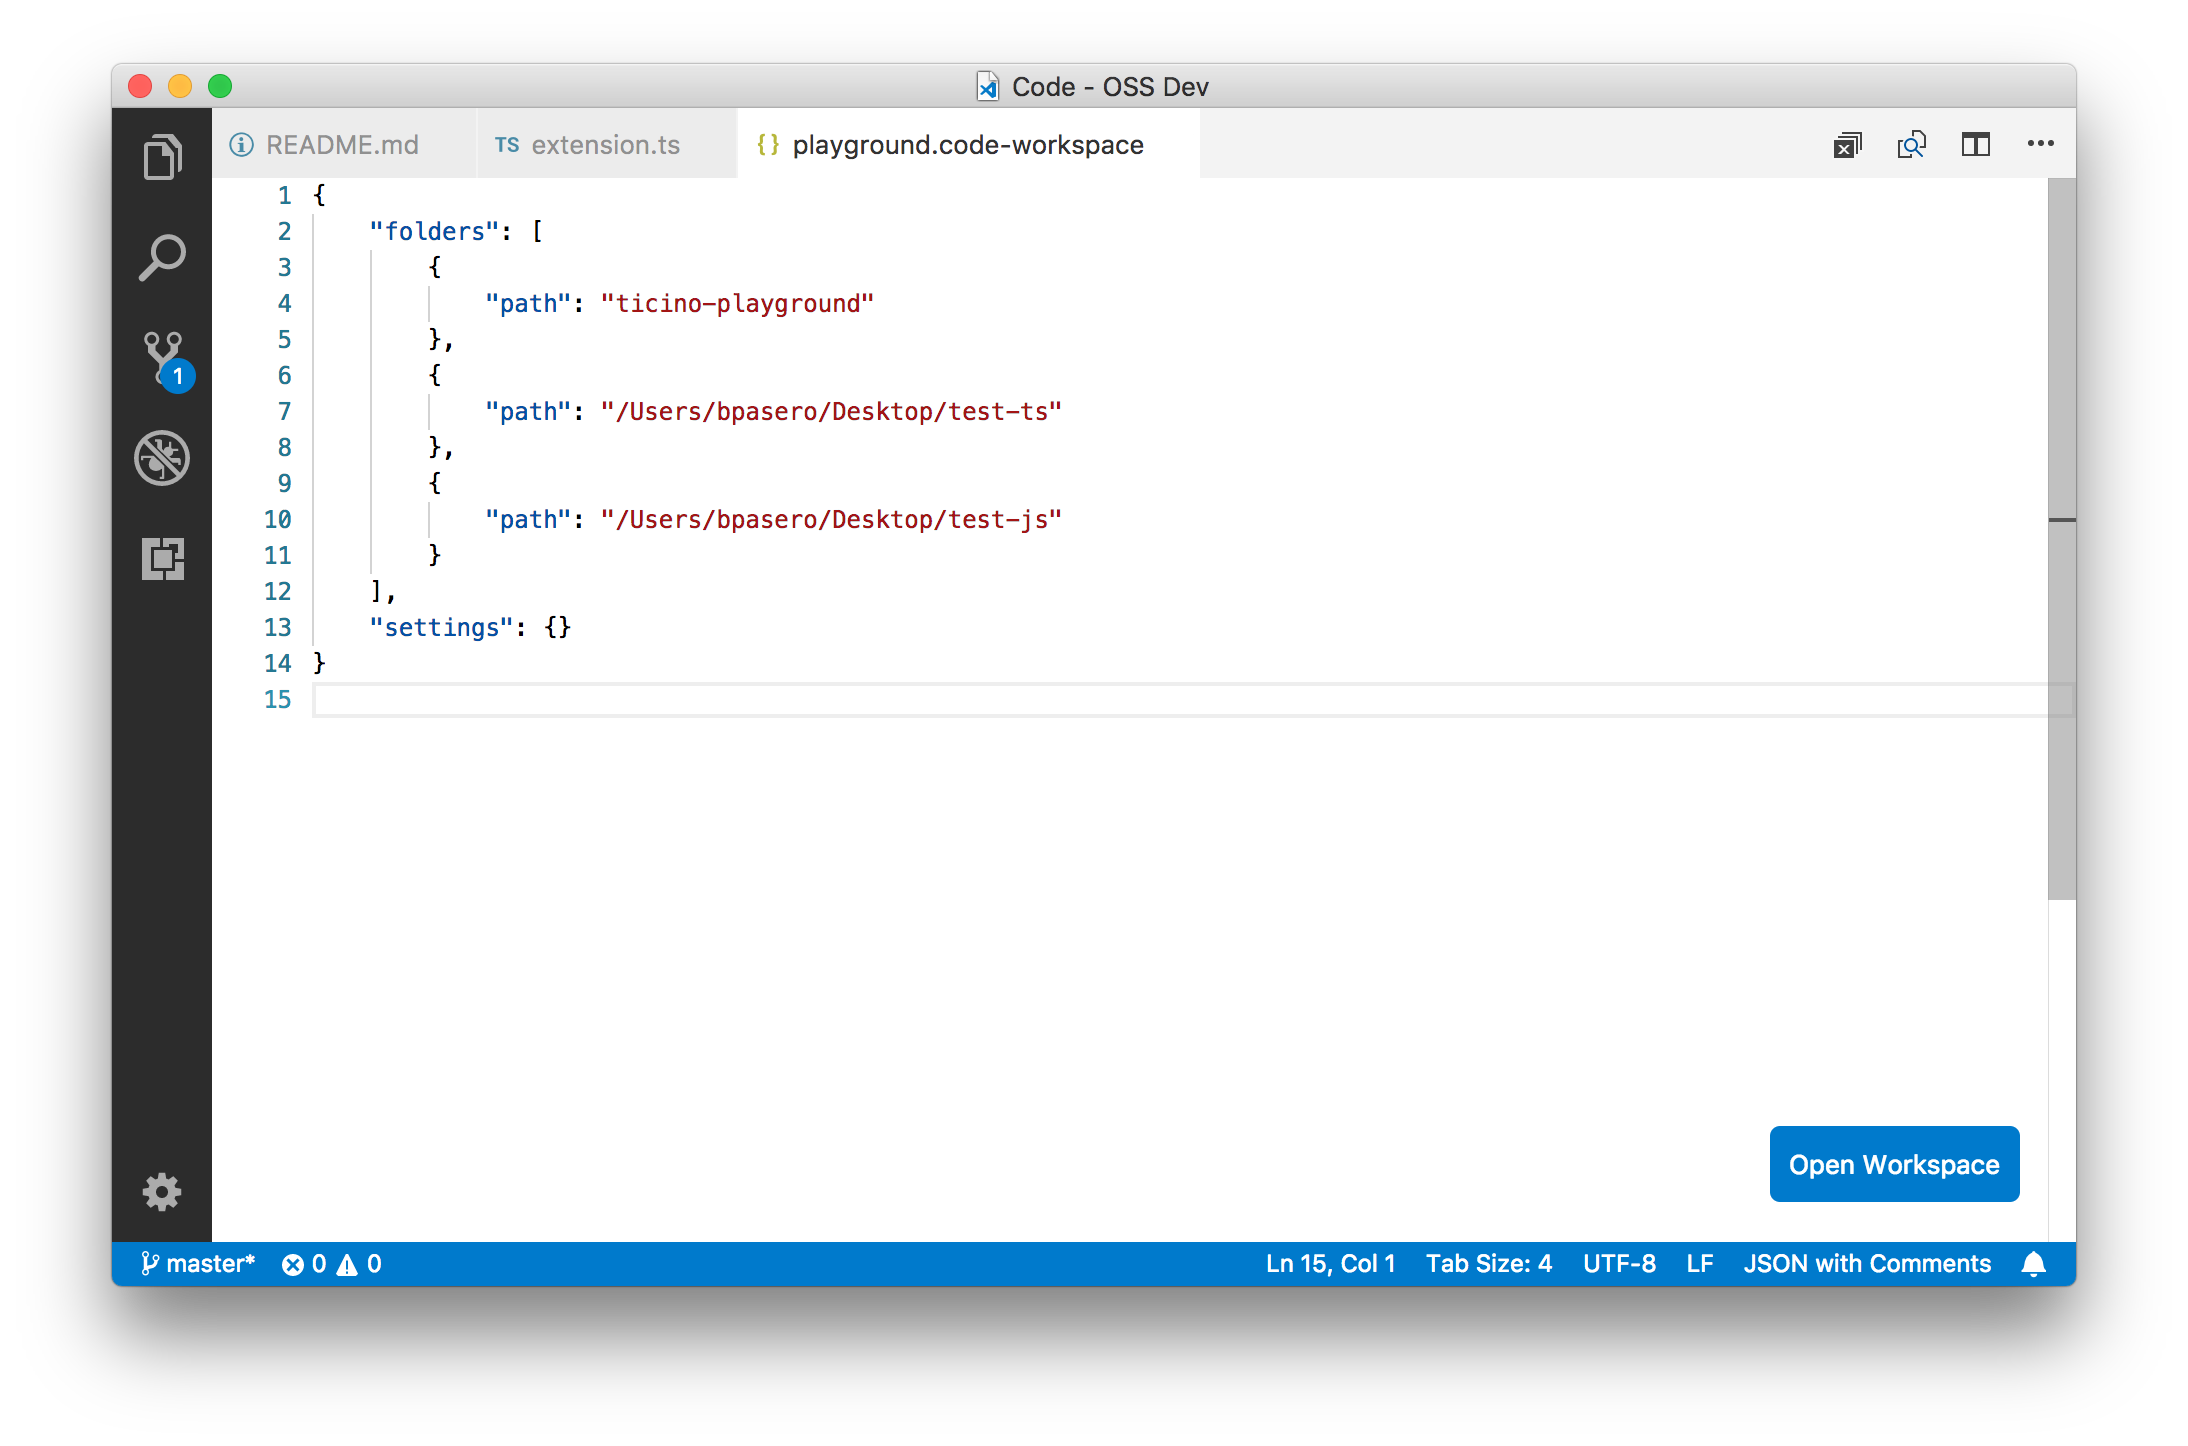The width and height of the screenshot is (2188, 1446).
Task: Open the Extensions panel icon
Action: point(162,560)
